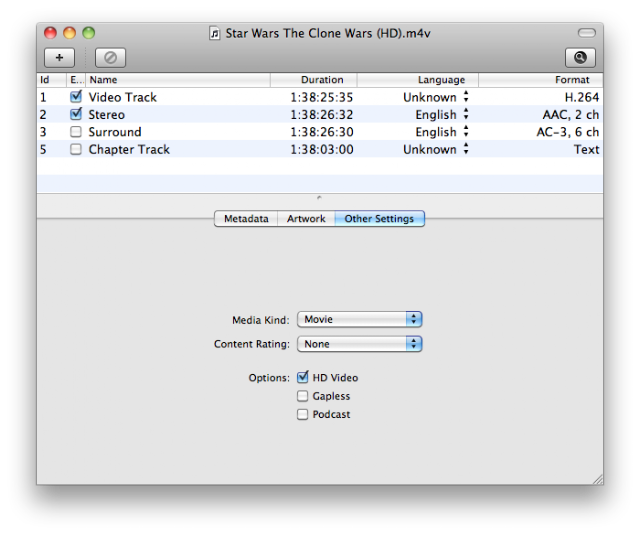The height and width of the screenshot is (535, 640).
Task: Switch to the Artwork tab
Action: coord(306,219)
